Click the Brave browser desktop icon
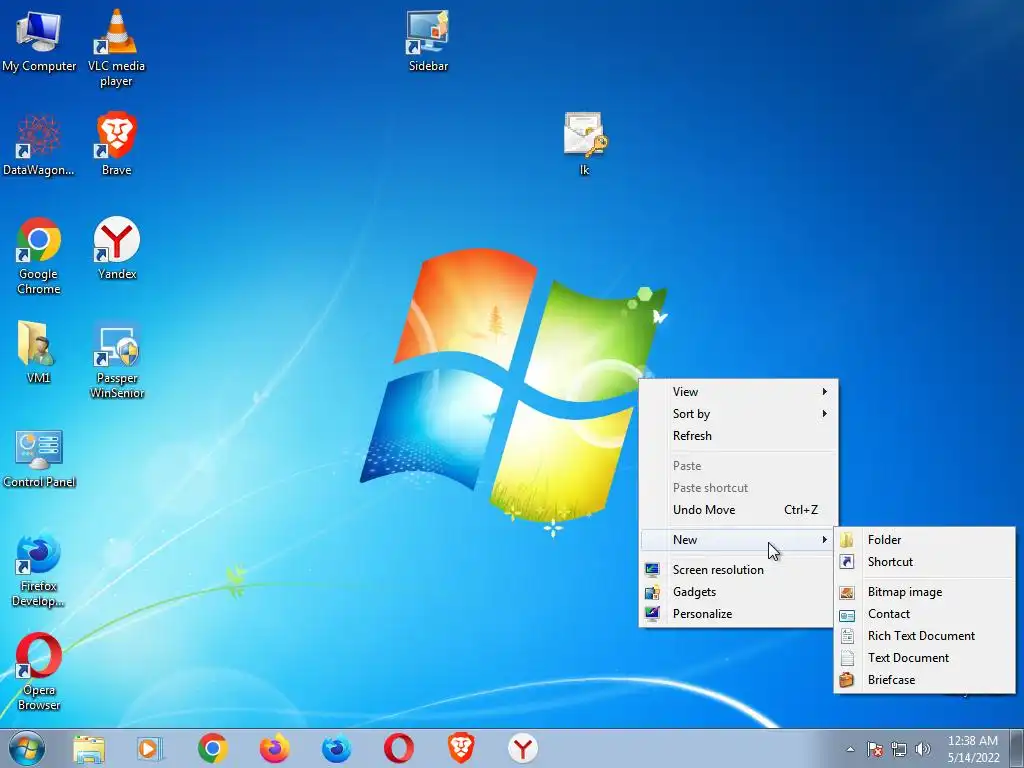1024x768 pixels. tap(116, 144)
